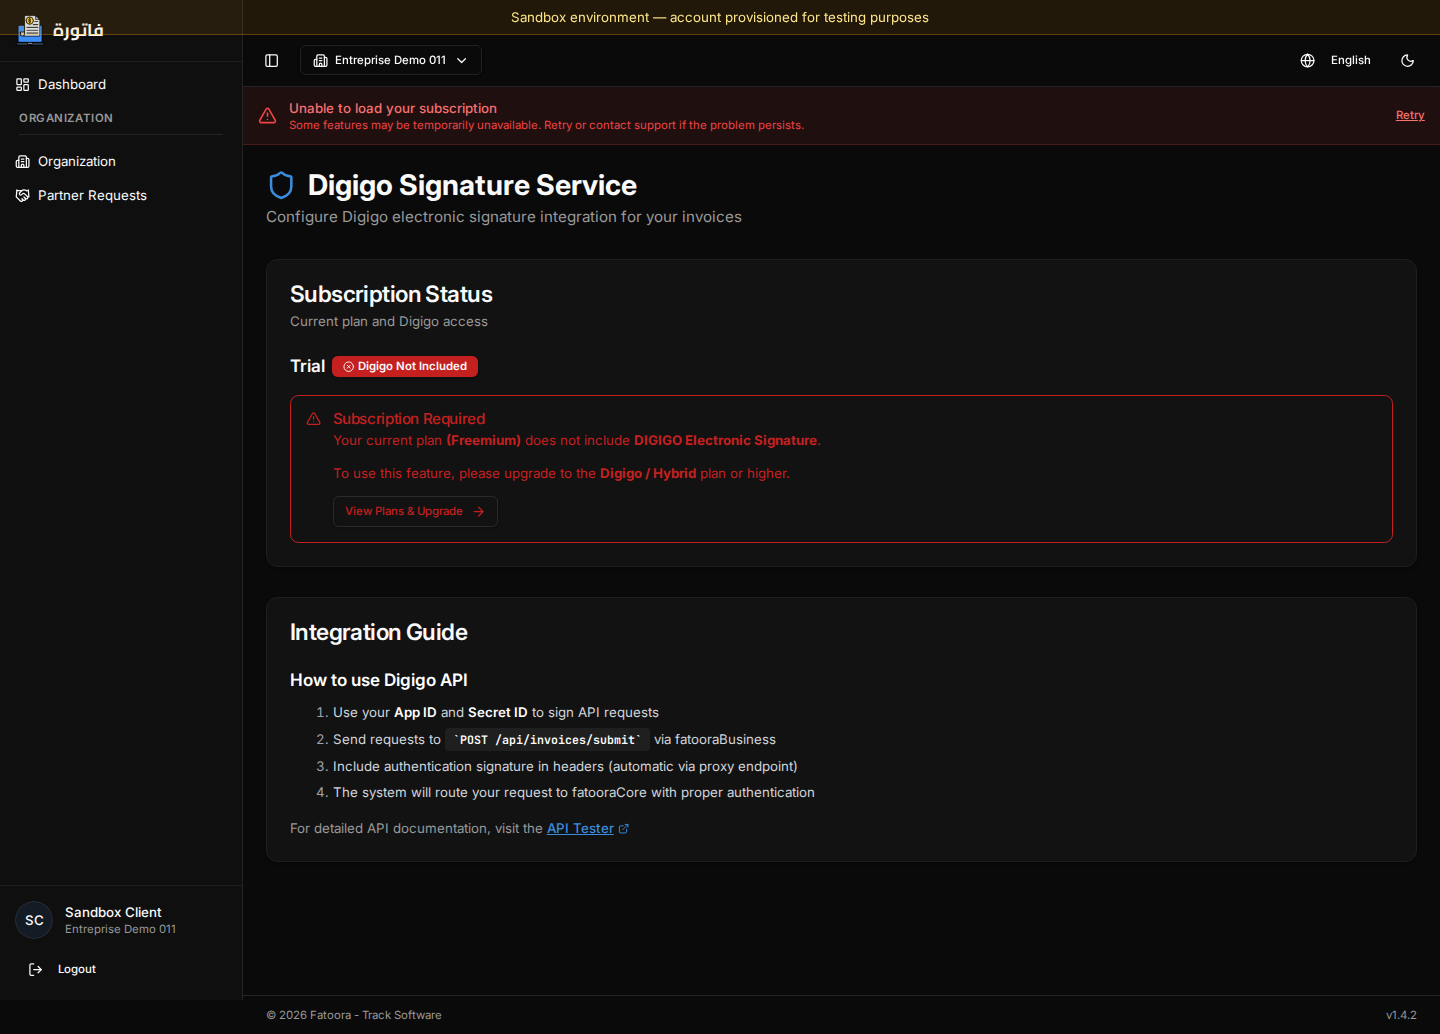This screenshot has width=1440, height=1034.
Task: Change the English language selector
Action: pyautogui.click(x=1350, y=60)
